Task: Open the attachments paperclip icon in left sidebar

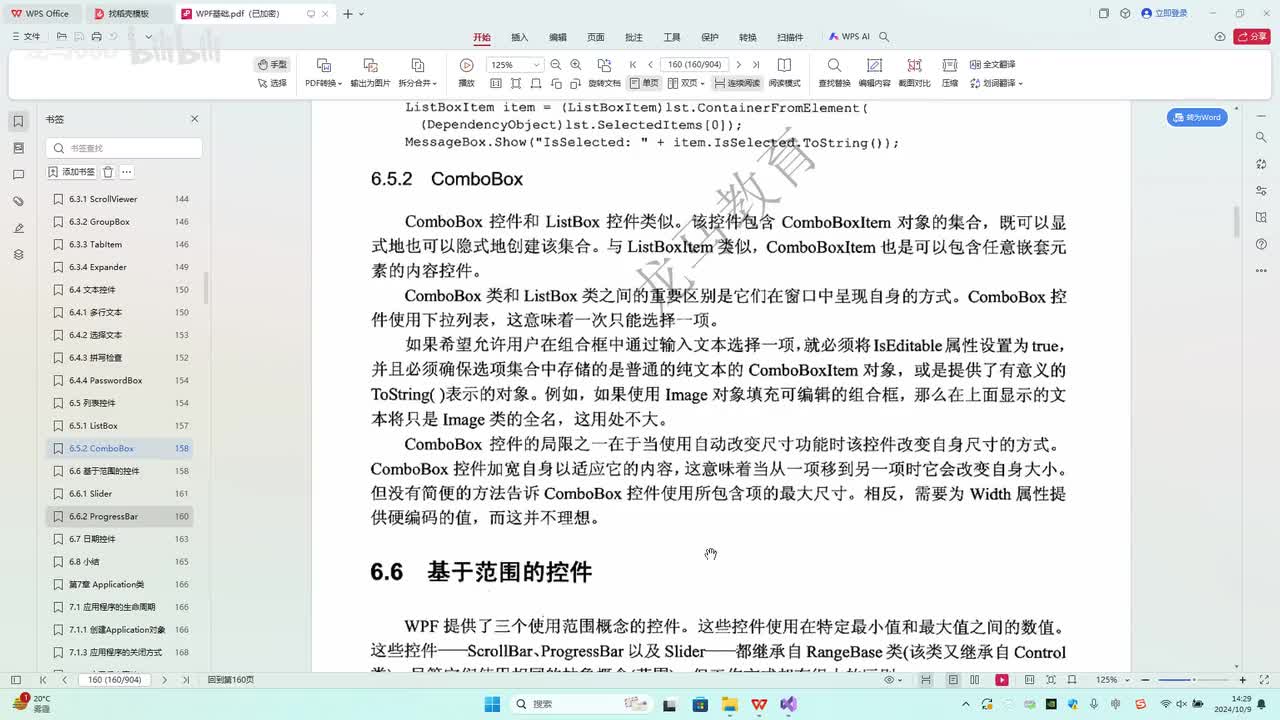Action: (x=18, y=201)
